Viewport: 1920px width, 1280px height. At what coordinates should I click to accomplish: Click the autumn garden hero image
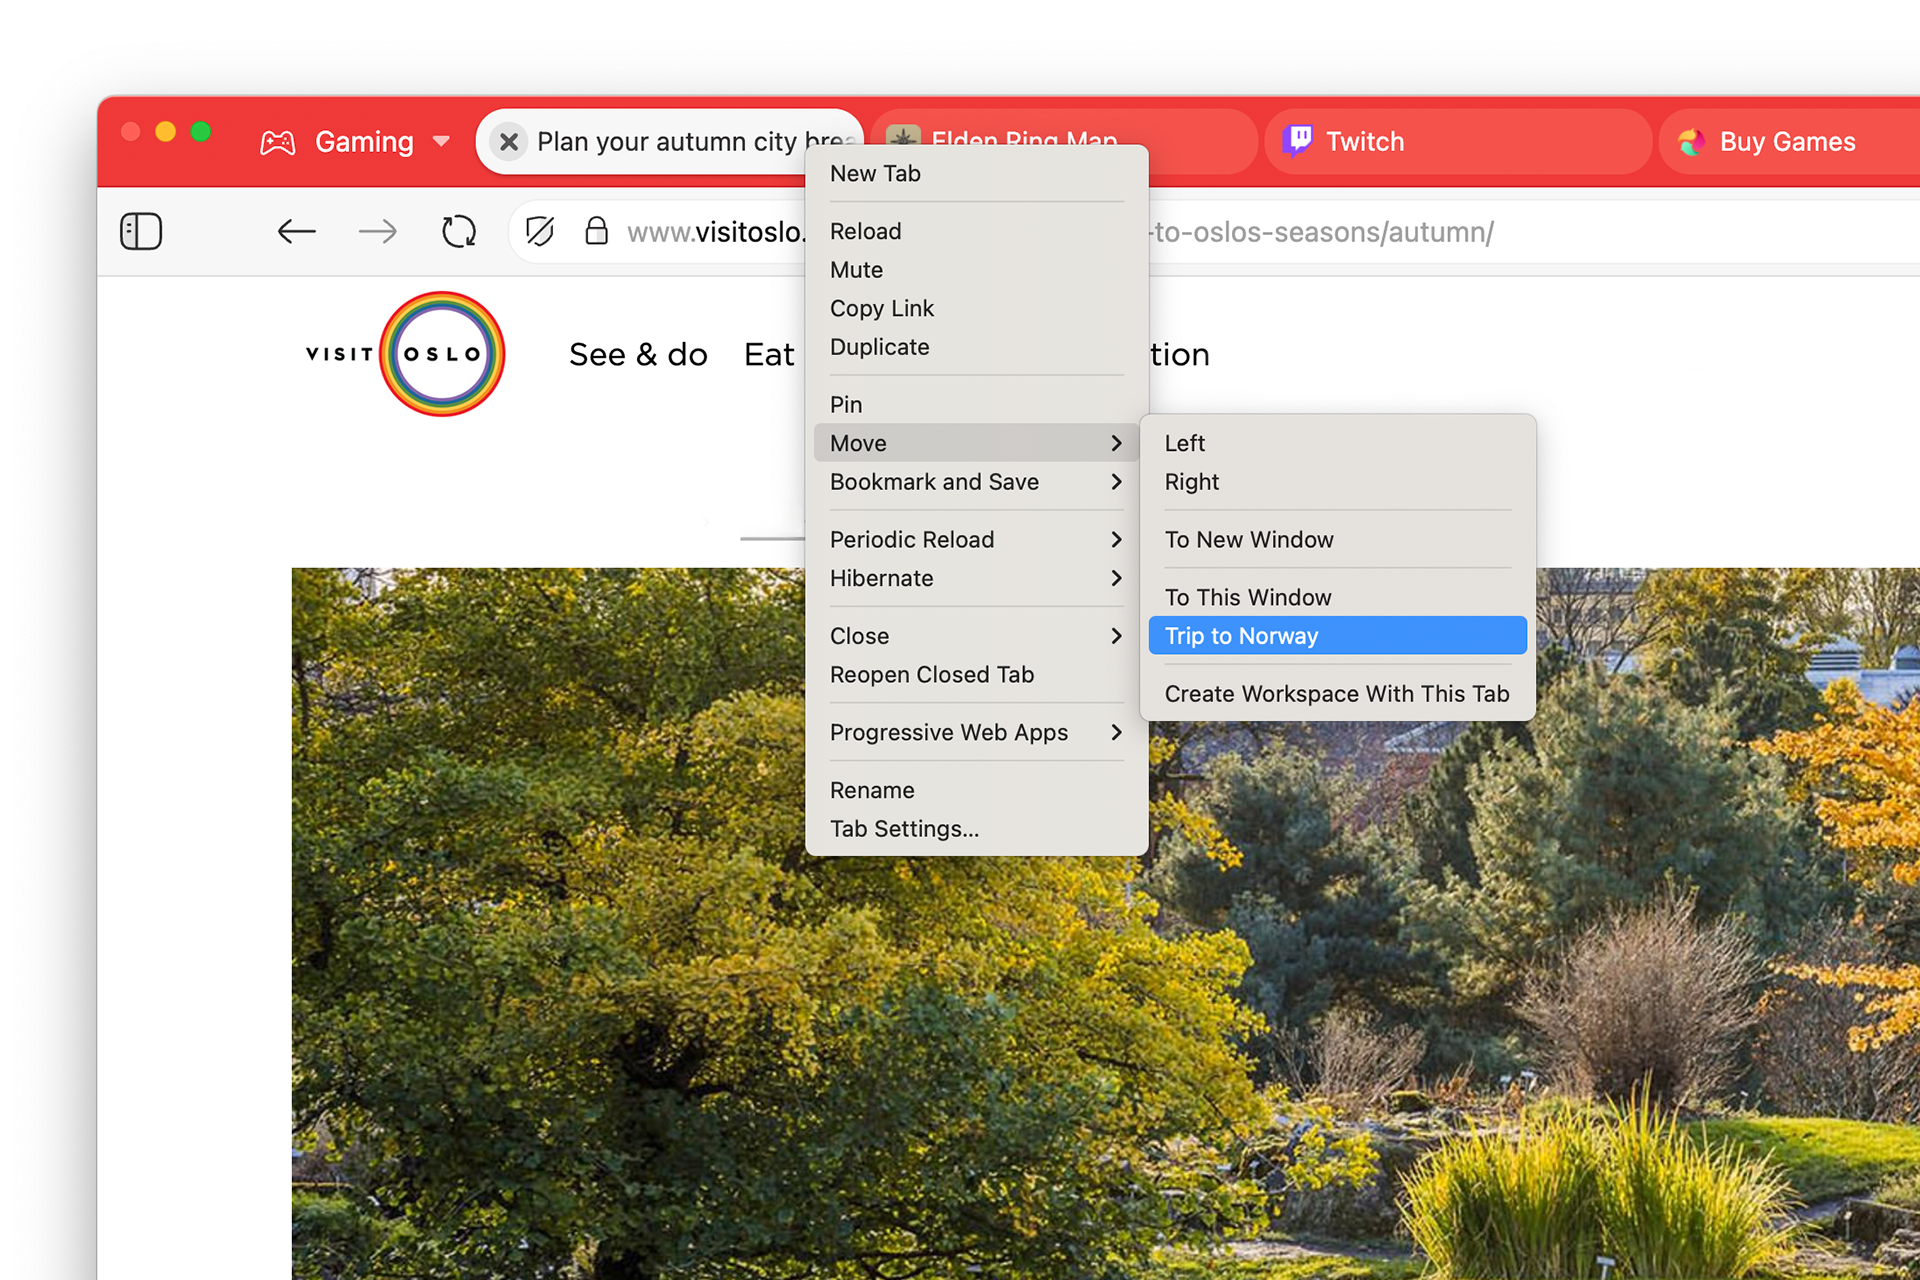(x=1106, y=924)
